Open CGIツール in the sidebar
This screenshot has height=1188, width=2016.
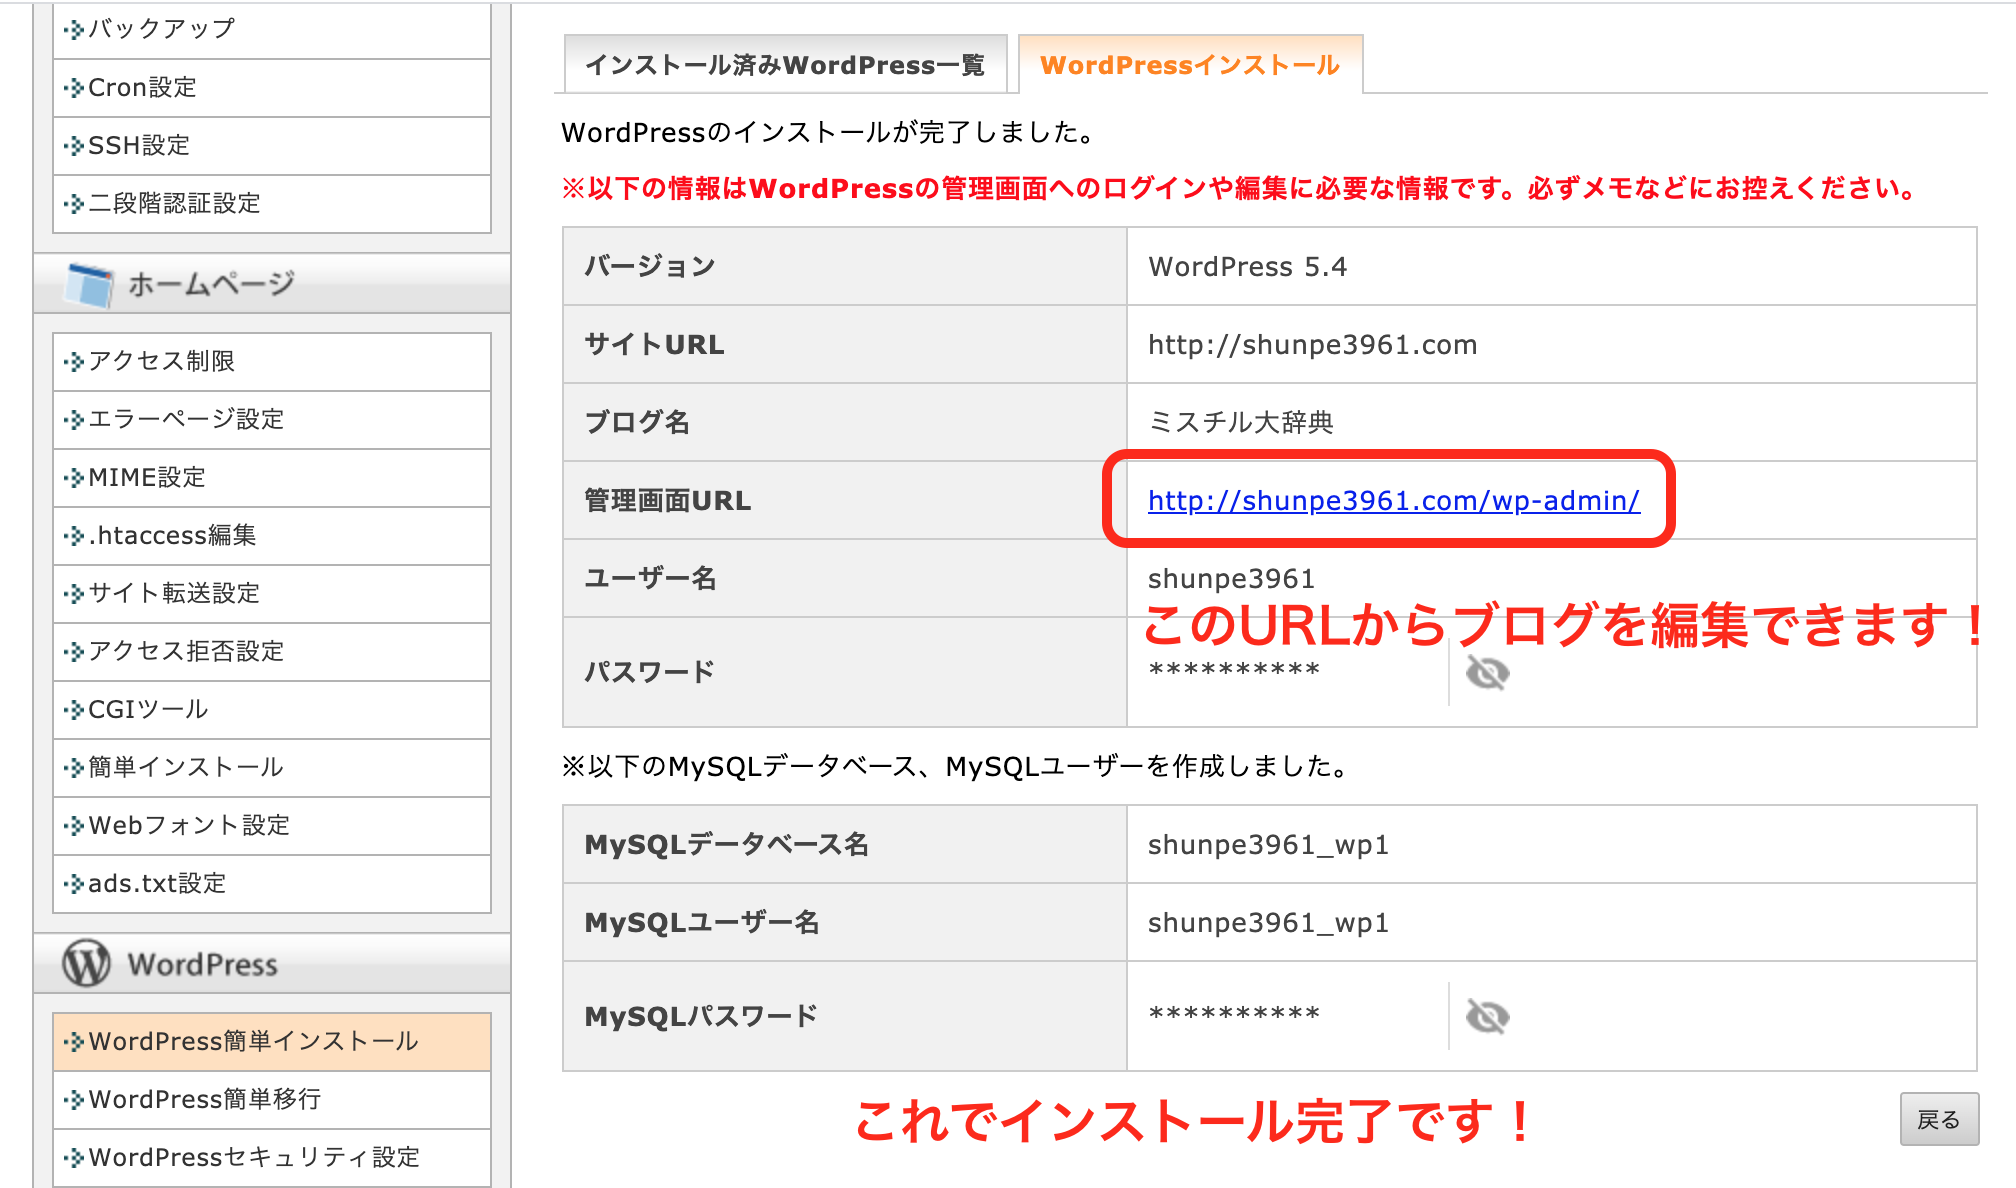coord(272,709)
